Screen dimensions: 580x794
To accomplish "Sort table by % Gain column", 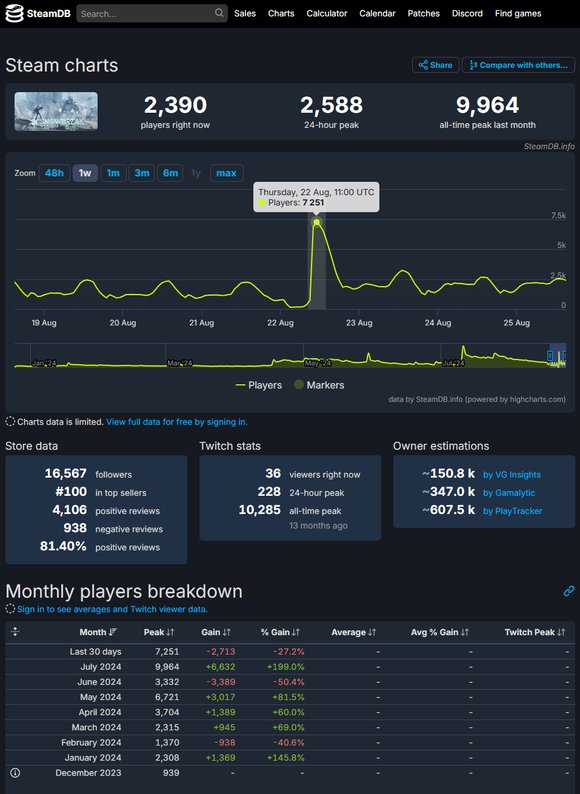I will coord(280,632).
